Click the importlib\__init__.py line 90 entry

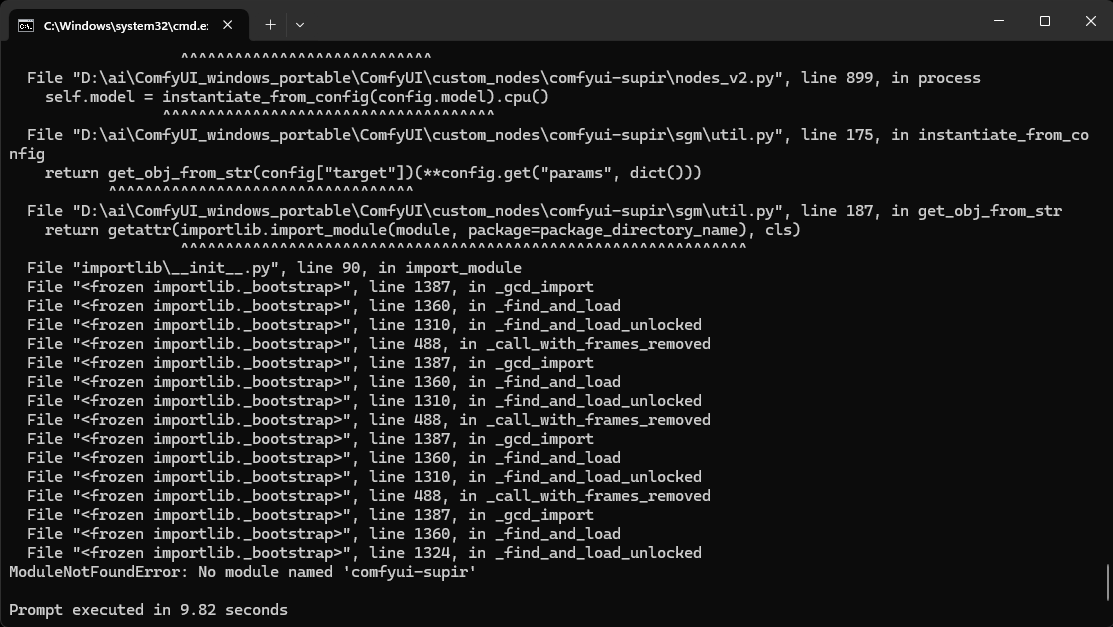click(274, 268)
